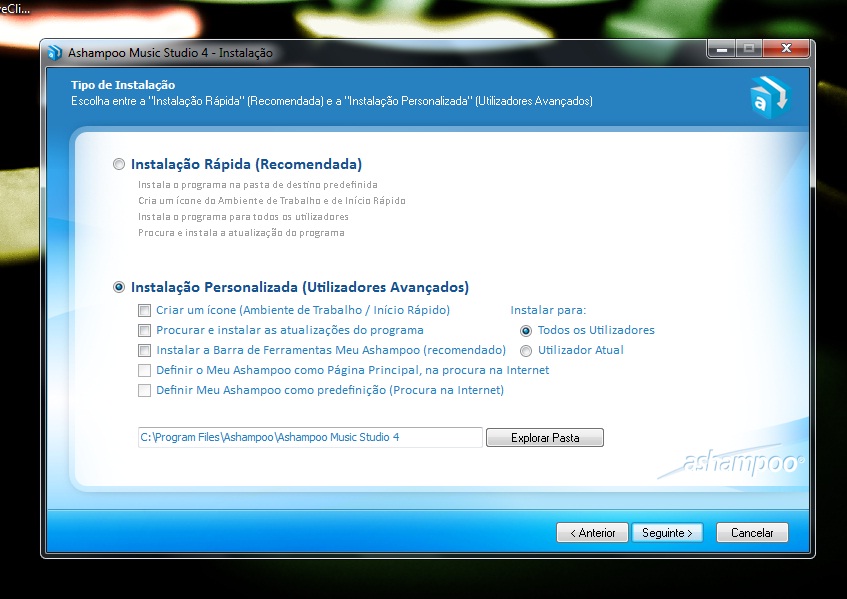Check Definir Meu Ashampoo como predefinição

[144, 391]
